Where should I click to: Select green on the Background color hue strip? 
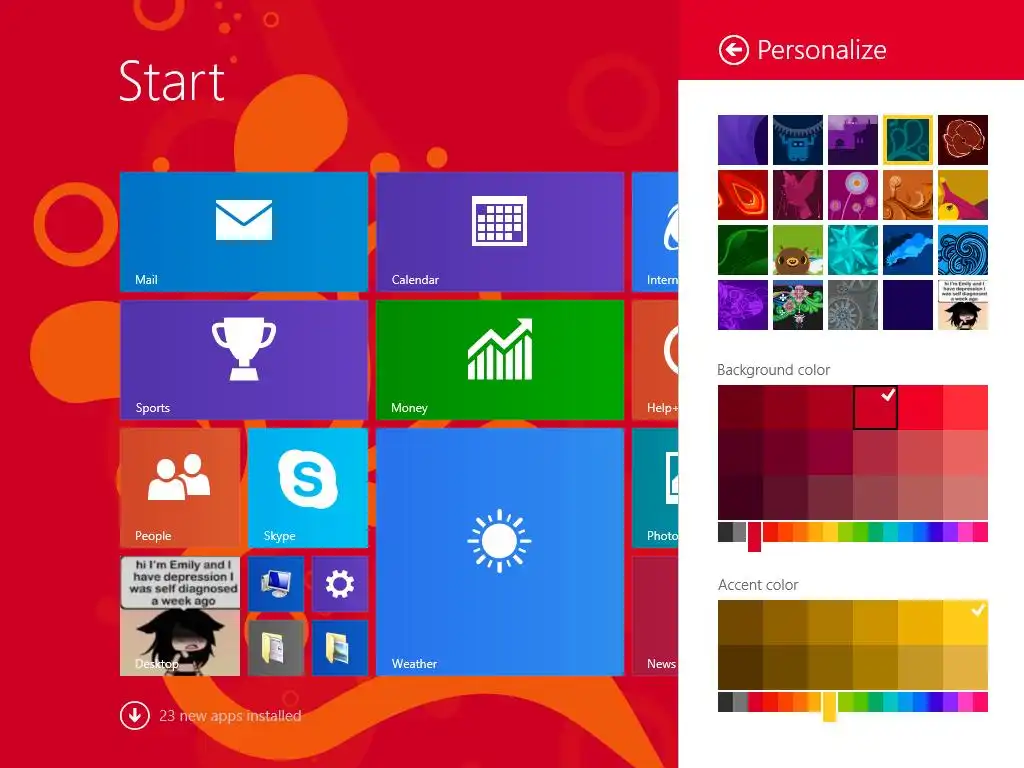(x=860, y=532)
